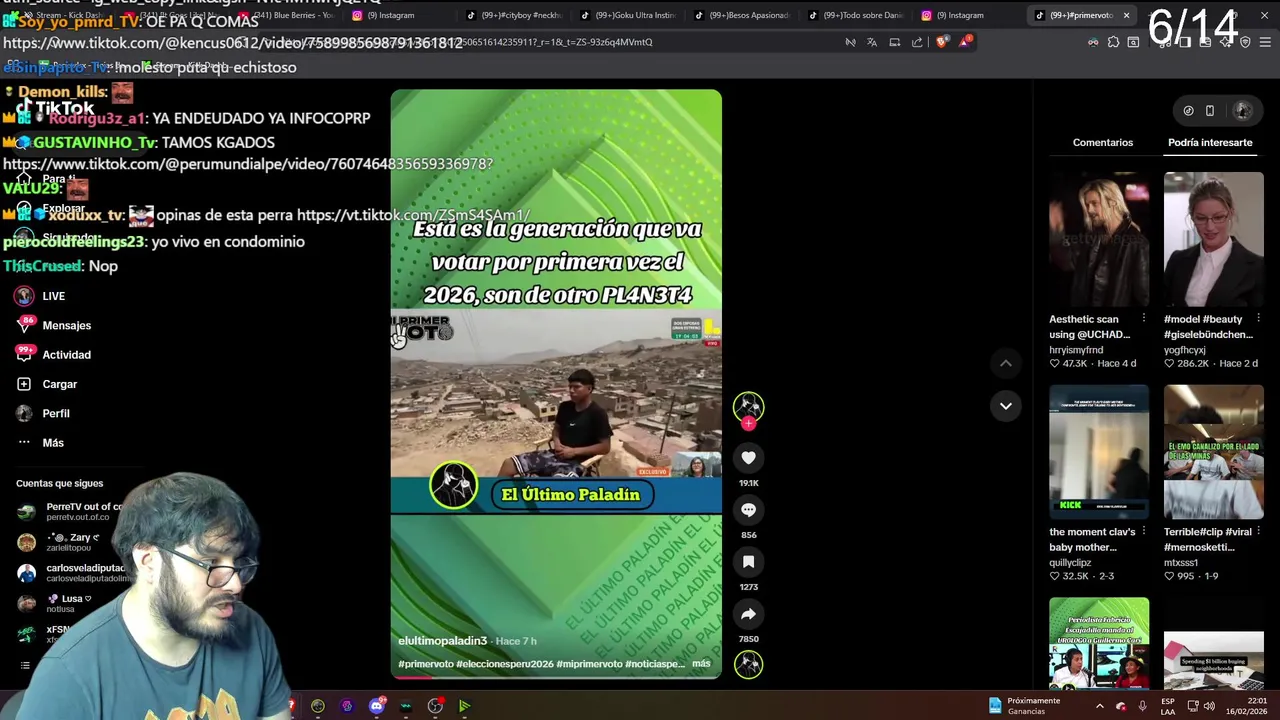Viewport: 1280px width, 720px height.
Task: Open the yogfhcyxj author name
Action: [x=1185, y=350]
